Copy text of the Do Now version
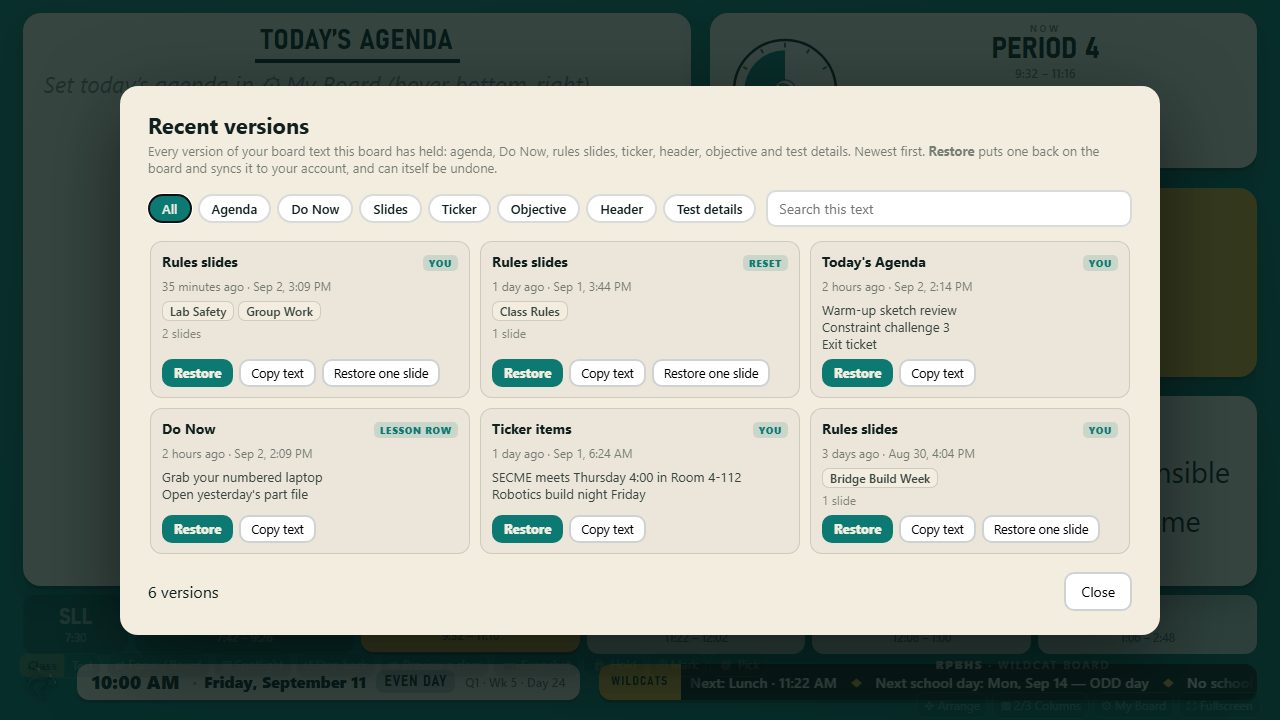 point(277,529)
